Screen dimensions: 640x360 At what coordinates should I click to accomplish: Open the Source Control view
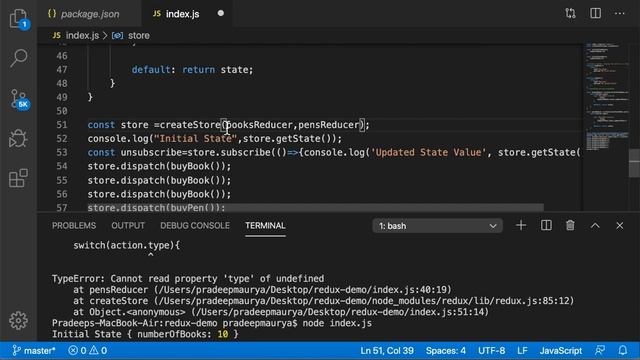click(x=18, y=99)
